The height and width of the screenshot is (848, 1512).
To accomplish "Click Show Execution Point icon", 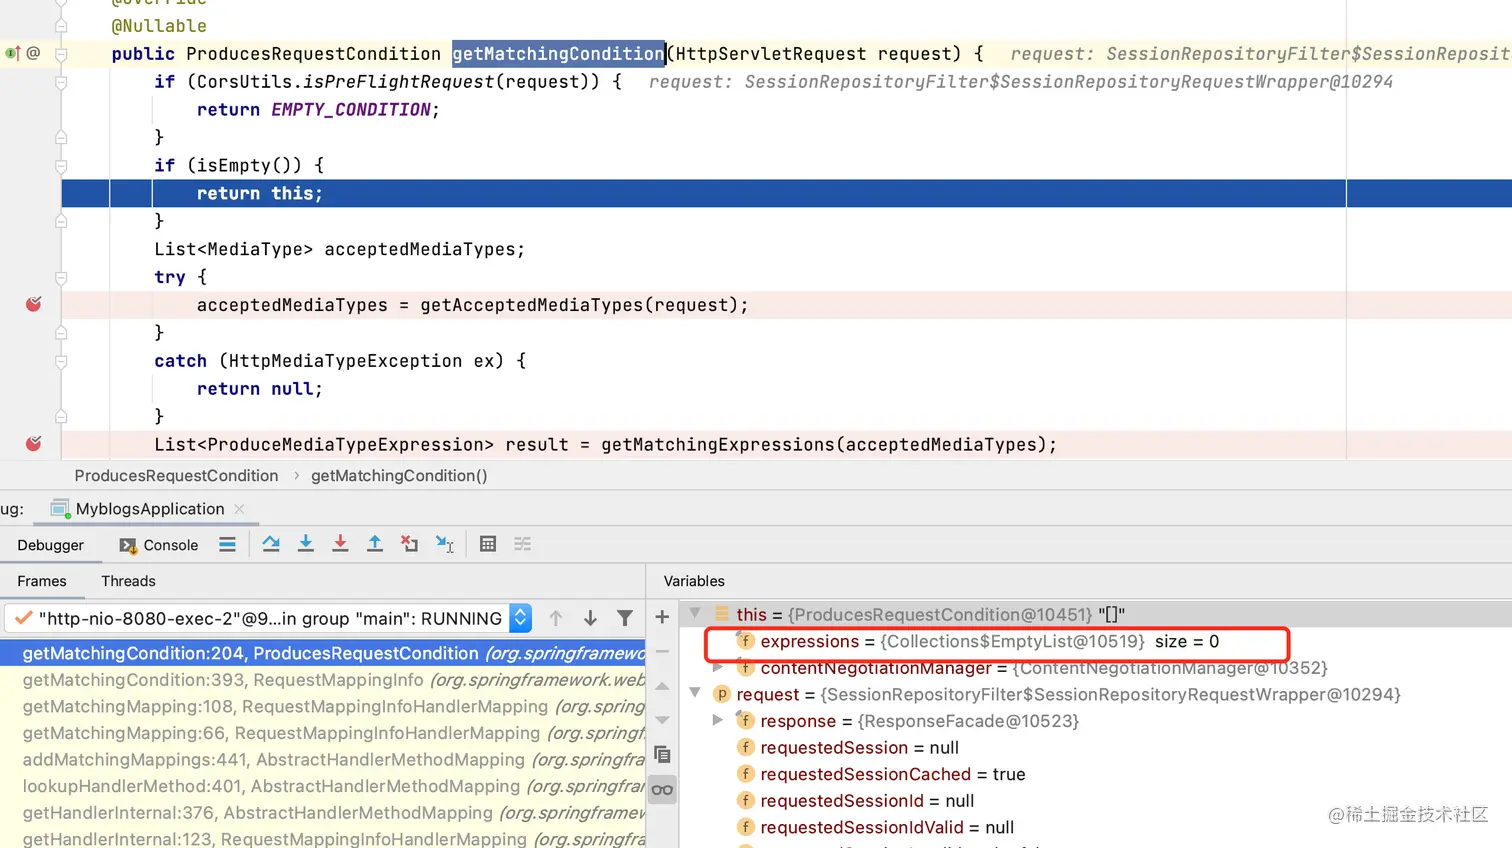I will (227, 544).
